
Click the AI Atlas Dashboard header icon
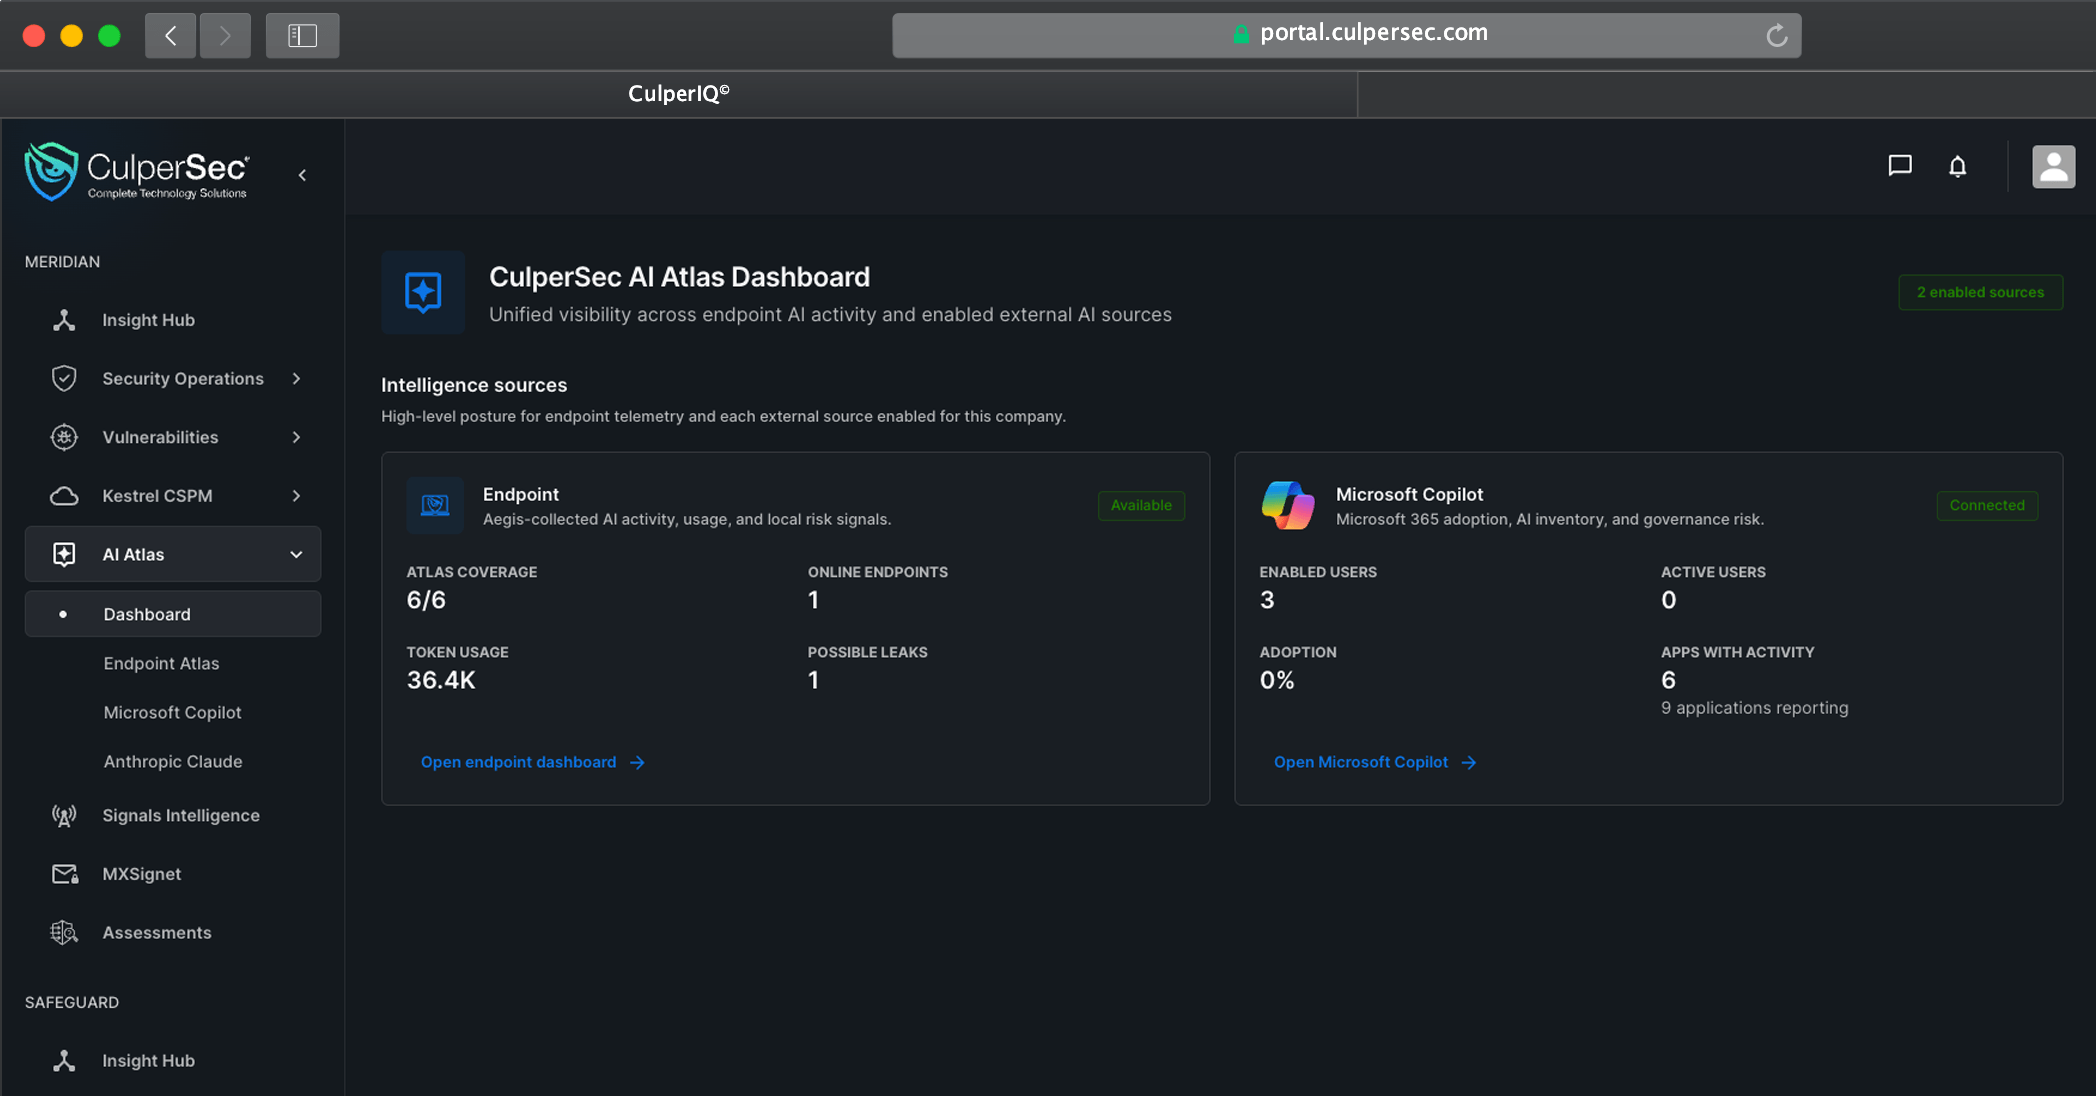point(423,292)
